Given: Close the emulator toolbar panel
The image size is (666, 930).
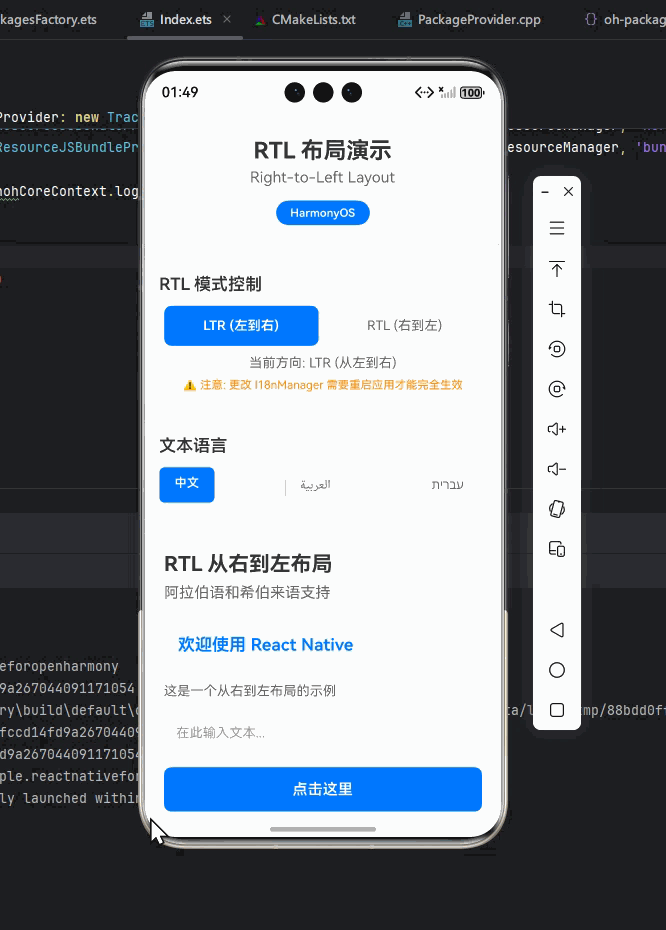Looking at the screenshot, I should tap(568, 192).
